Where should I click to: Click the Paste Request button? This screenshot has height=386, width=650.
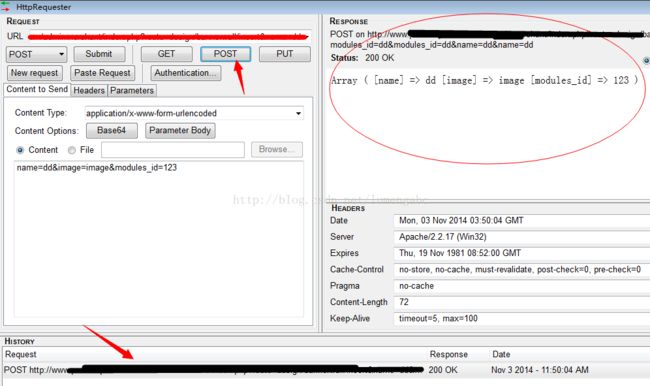(102, 73)
